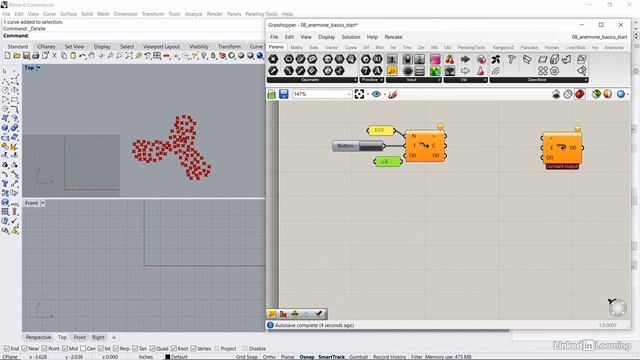Toggle the Mid osnap checkbox
The image size is (640, 360).
(x=65, y=349)
